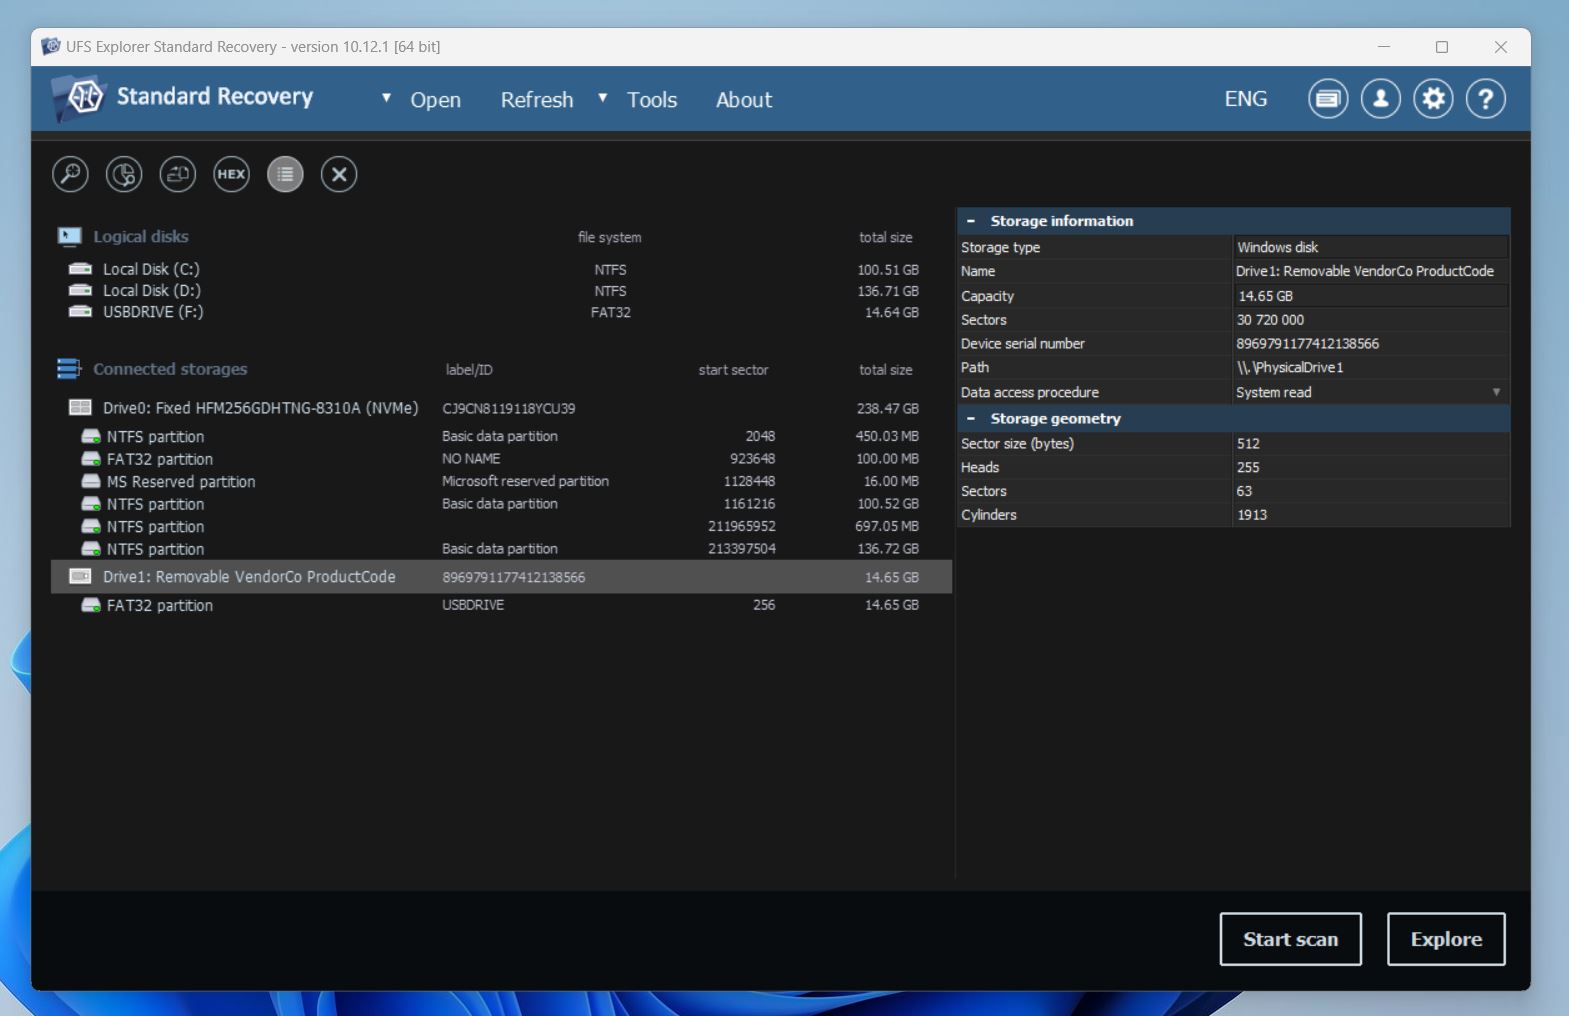Open help question mark icon

tap(1486, 99)
